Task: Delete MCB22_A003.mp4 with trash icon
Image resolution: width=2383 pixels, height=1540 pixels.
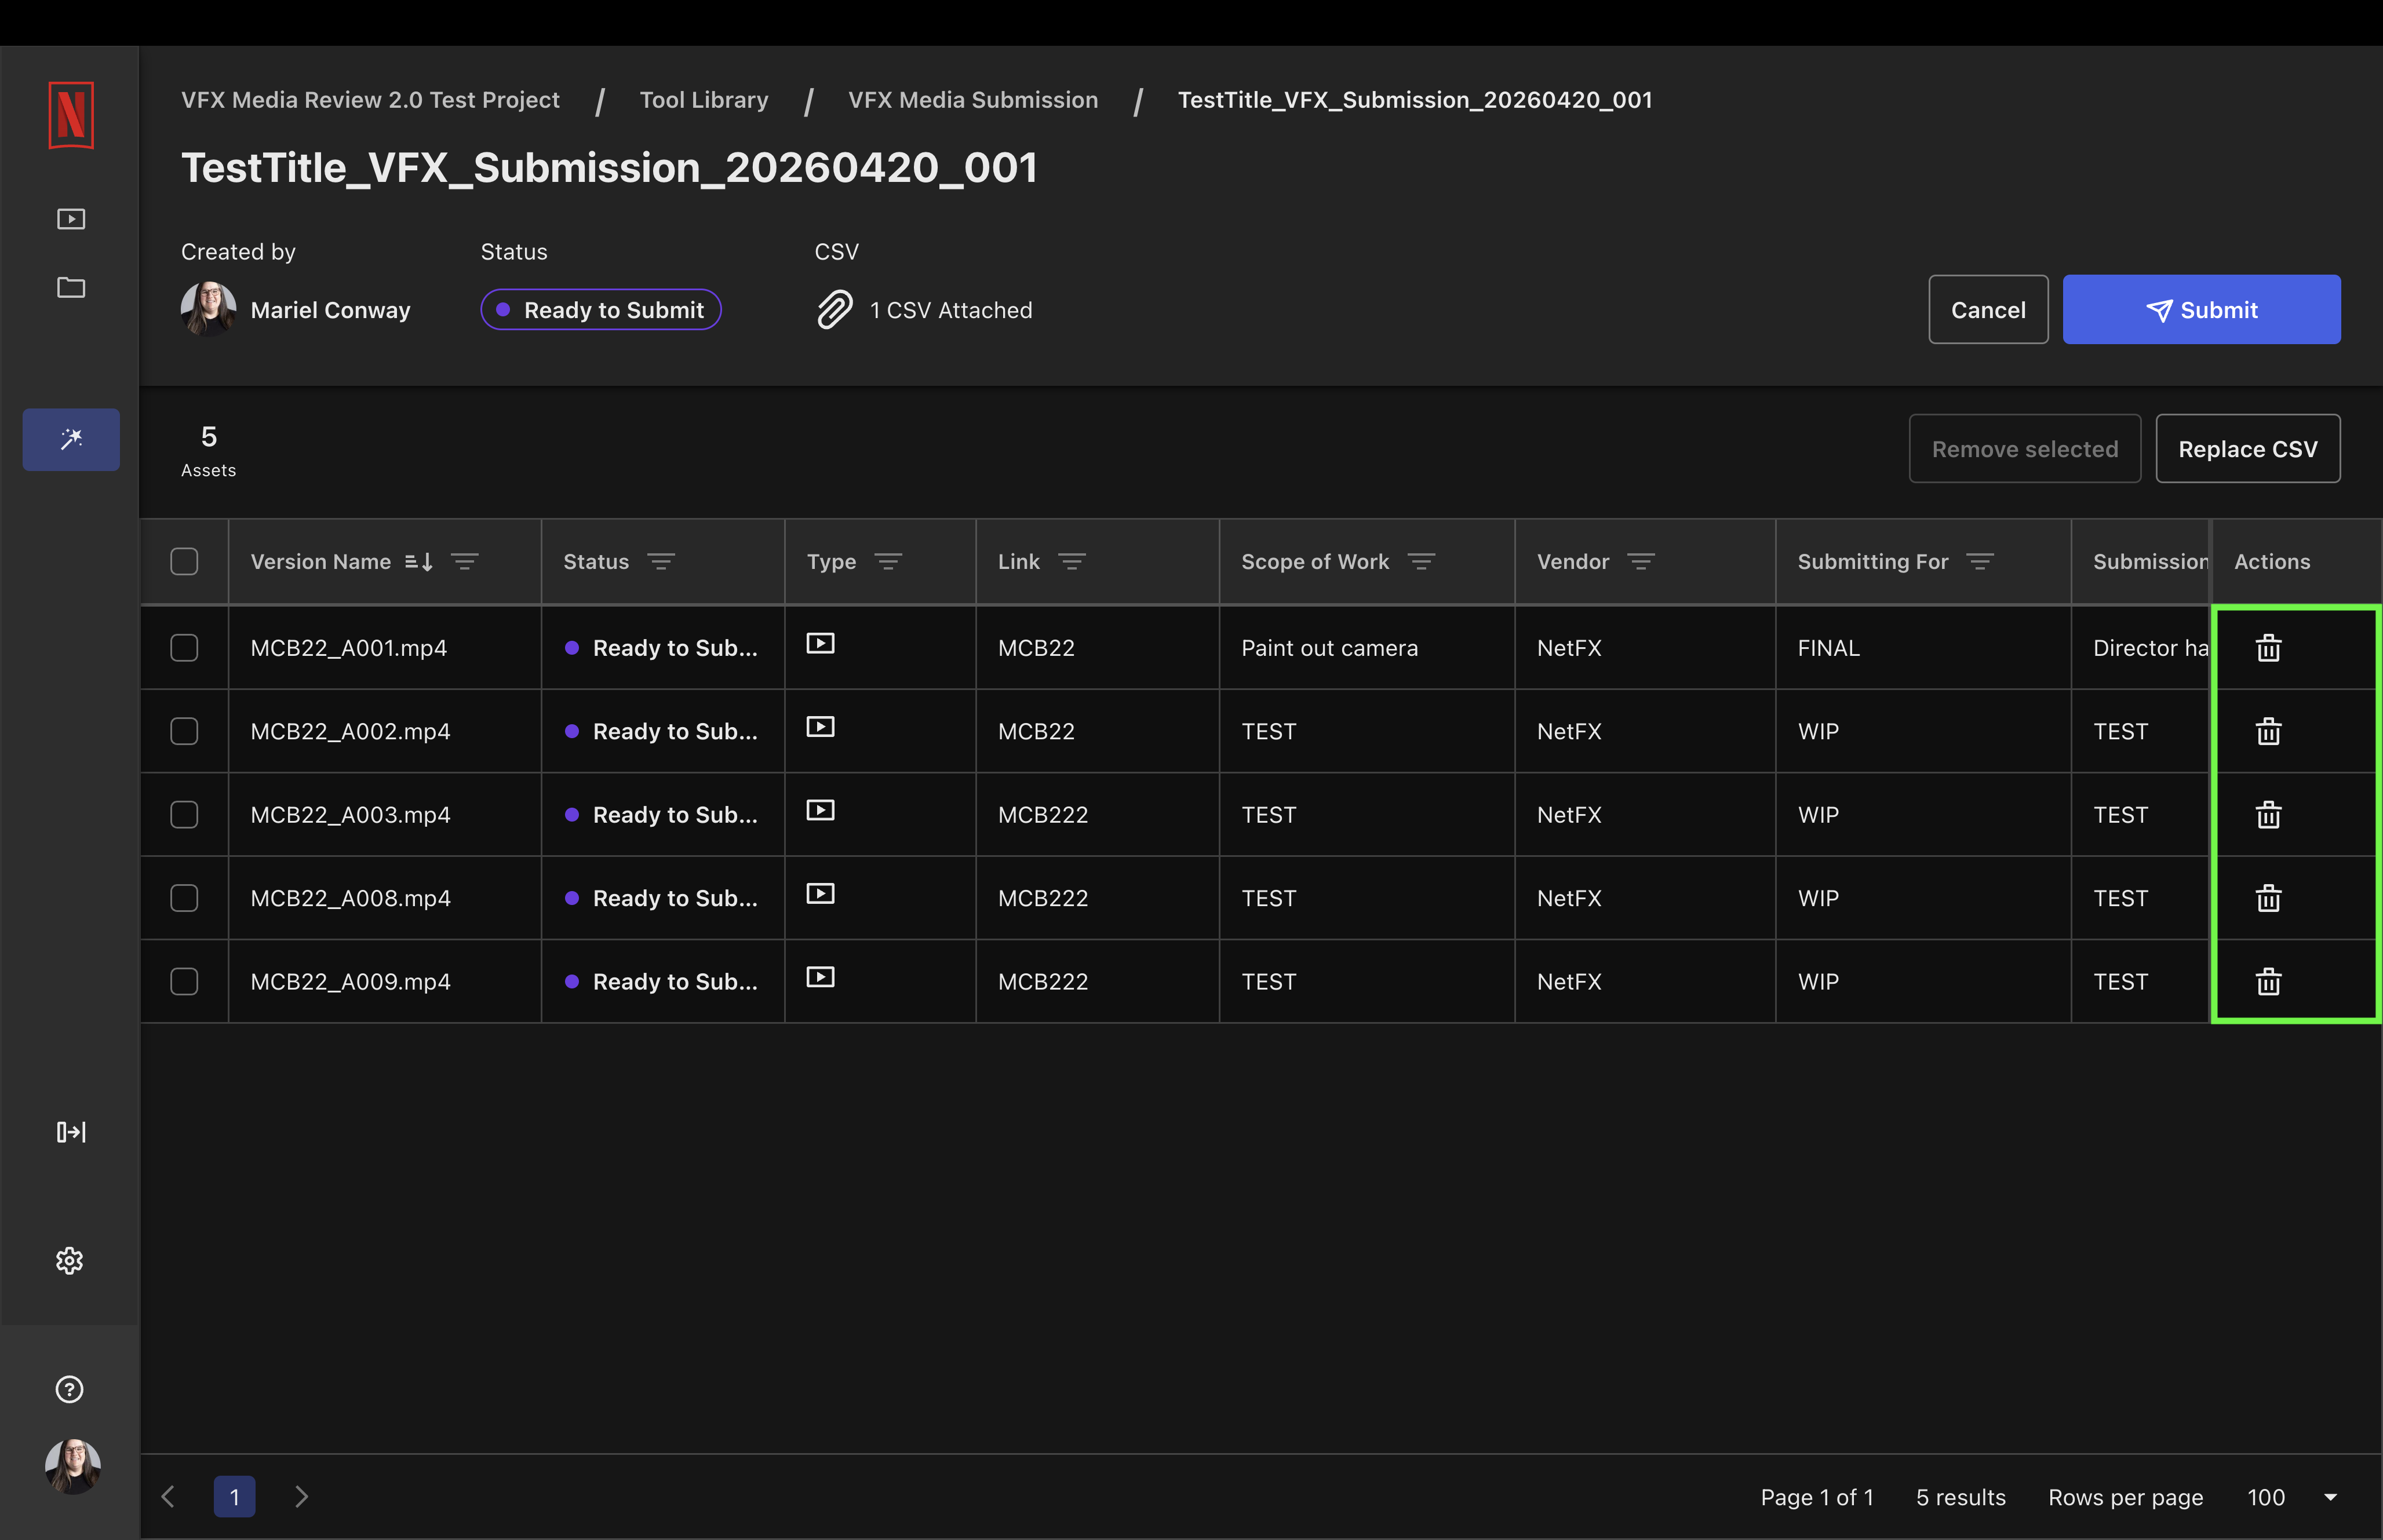Action: pyautogui.click(x=2269, y=815)
